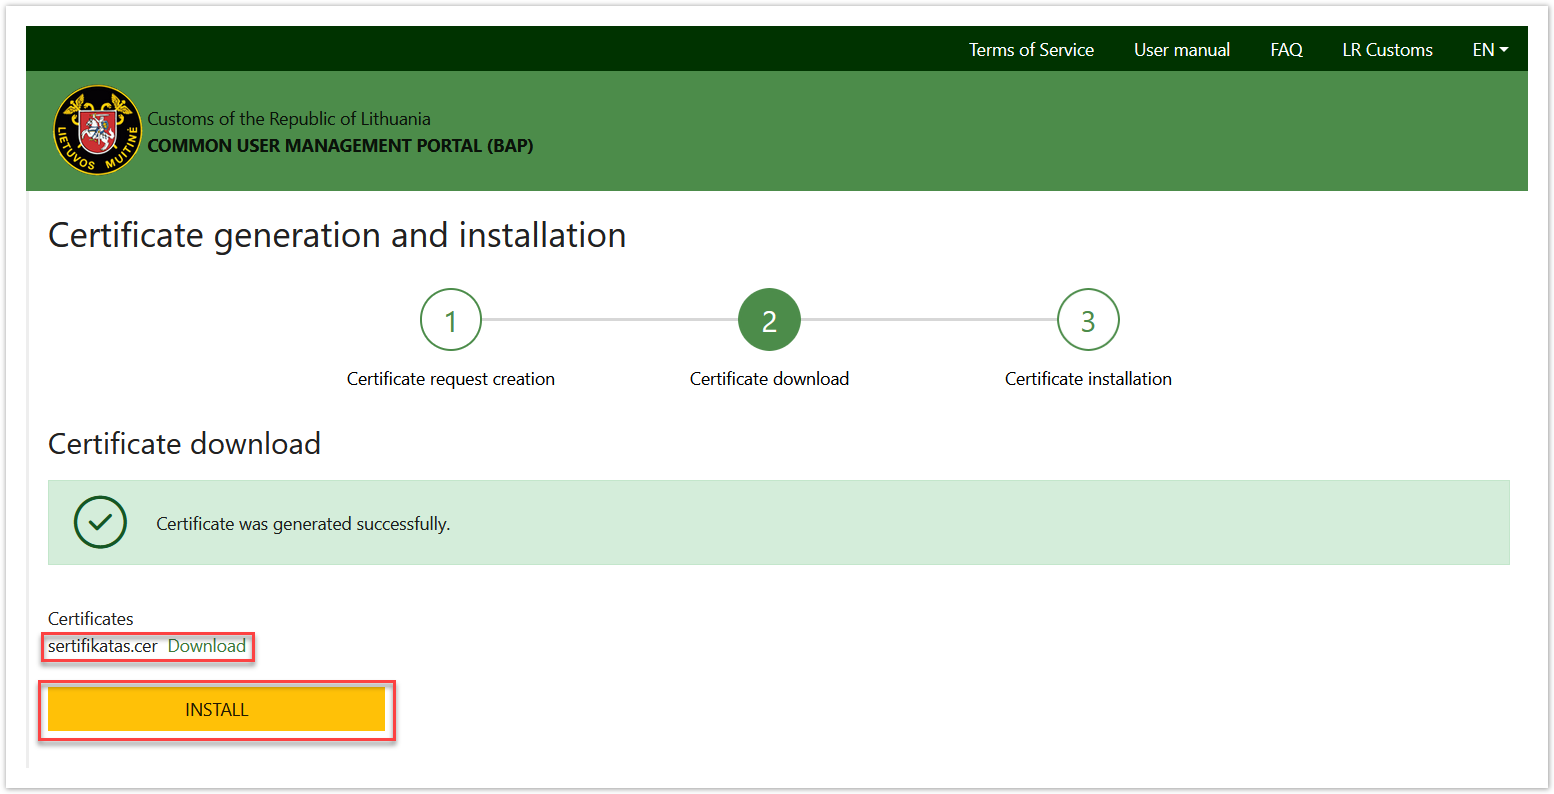Visit the LR Customs link
The image size is (1554, 794).
(x=1387, y=50)
